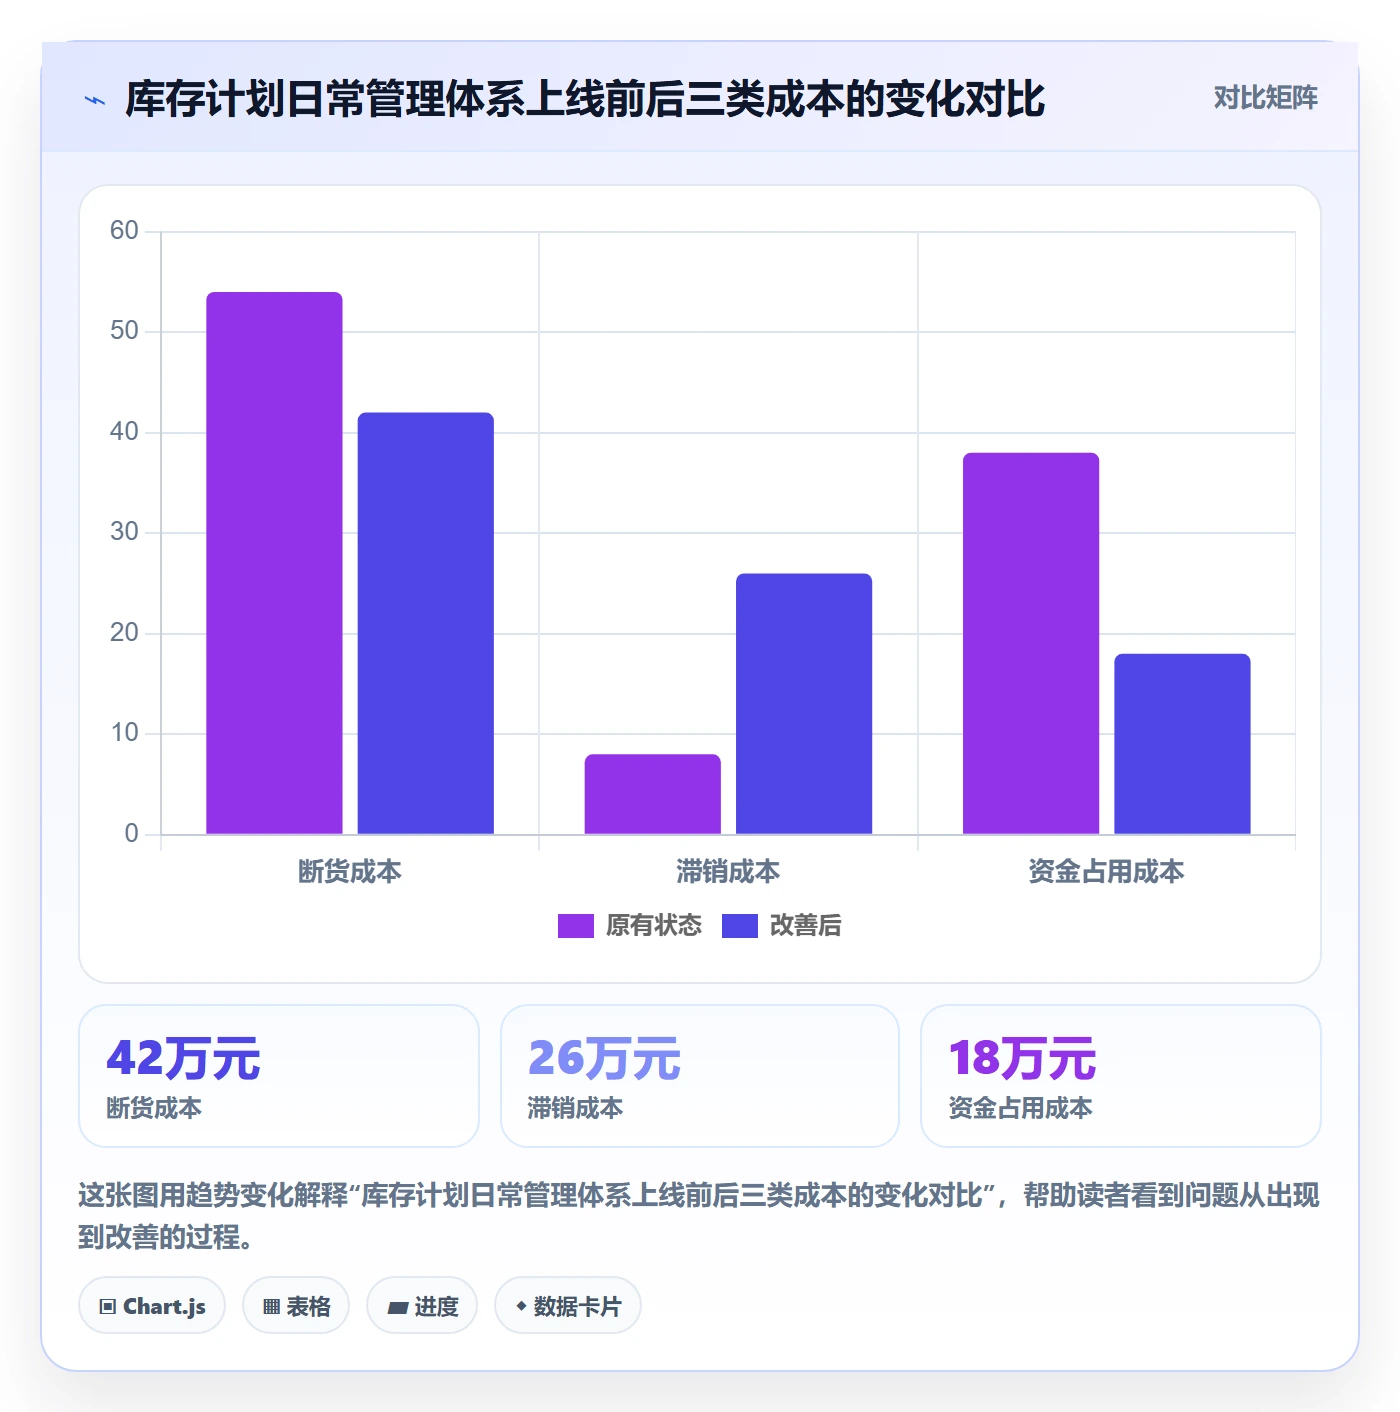
Task: Click the 数据卡片 tag
Action: pos(568,1306)
